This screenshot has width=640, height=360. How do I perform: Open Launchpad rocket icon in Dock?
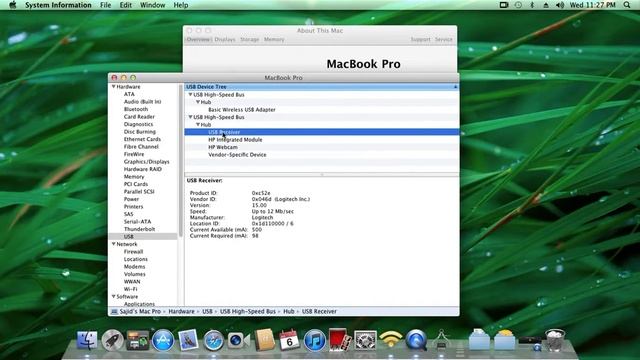point(112,340)
